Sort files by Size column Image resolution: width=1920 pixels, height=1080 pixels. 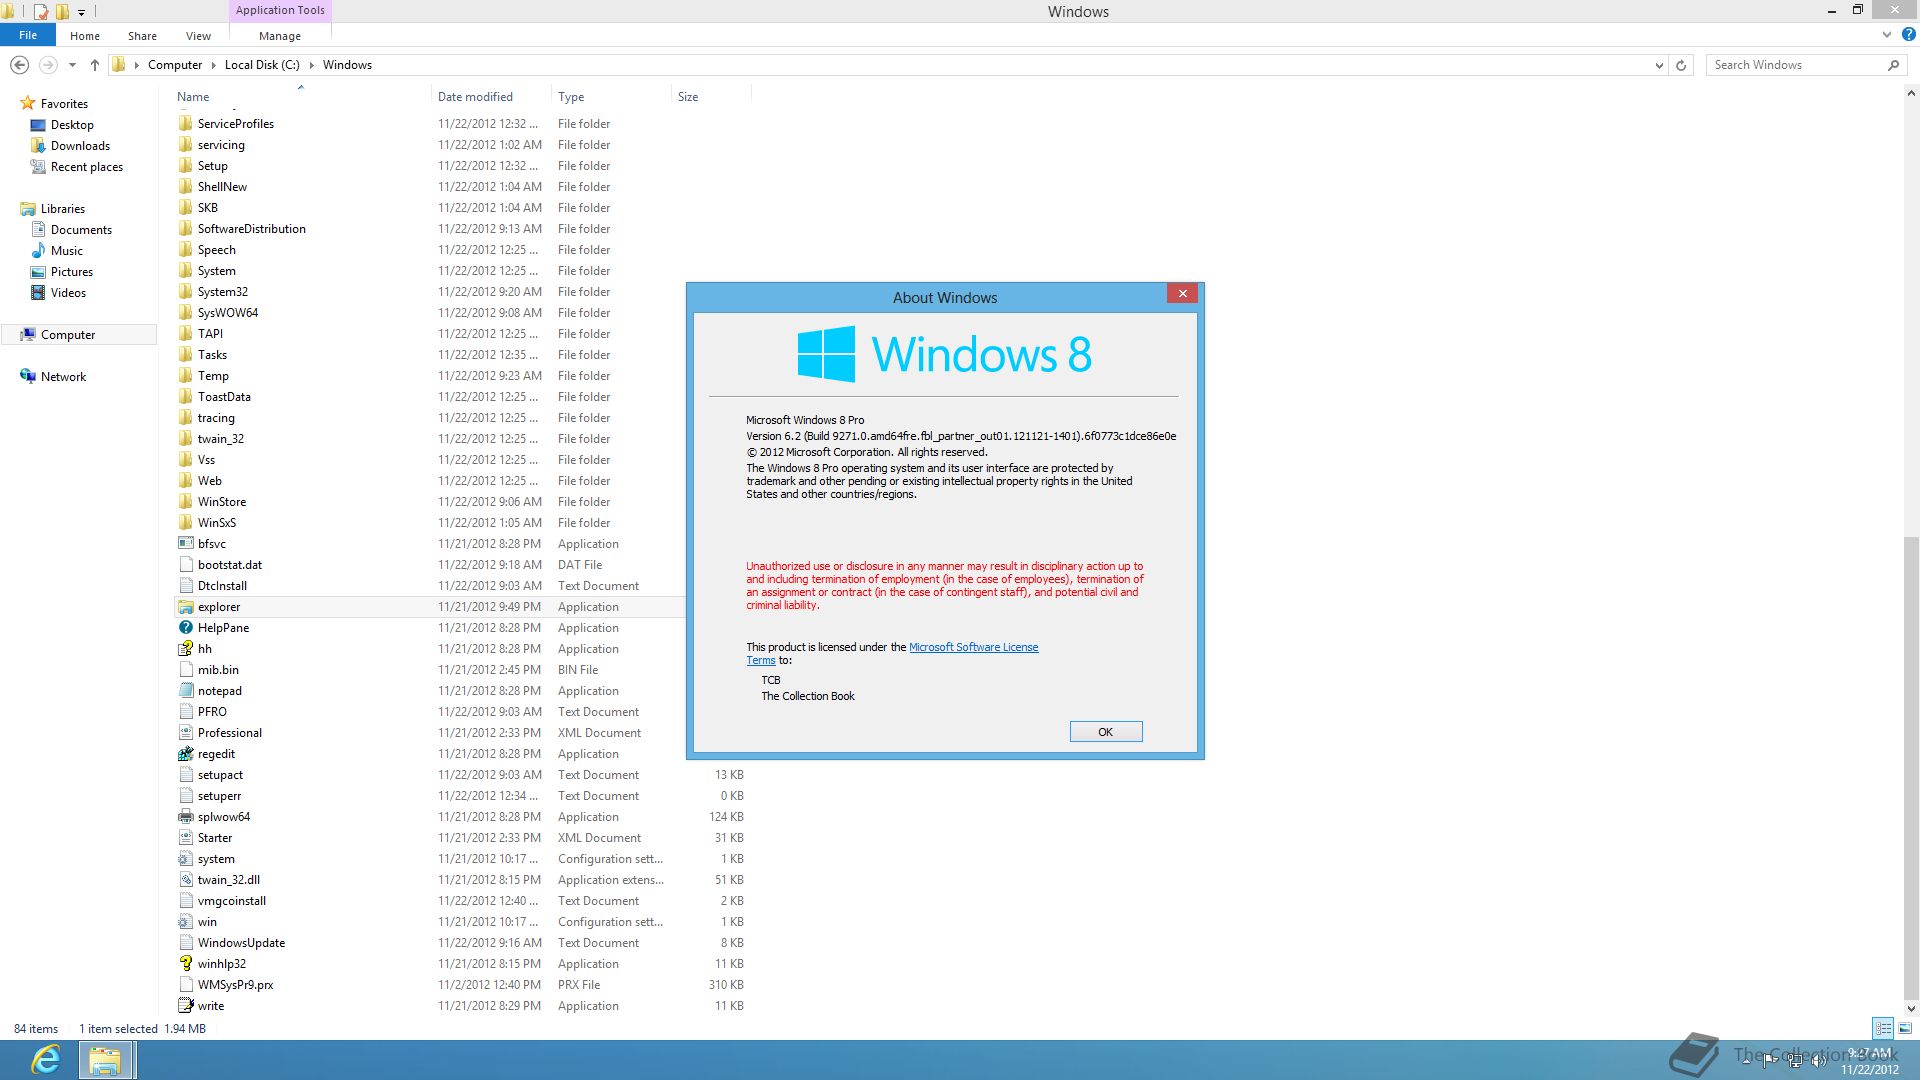pos(688,97)
